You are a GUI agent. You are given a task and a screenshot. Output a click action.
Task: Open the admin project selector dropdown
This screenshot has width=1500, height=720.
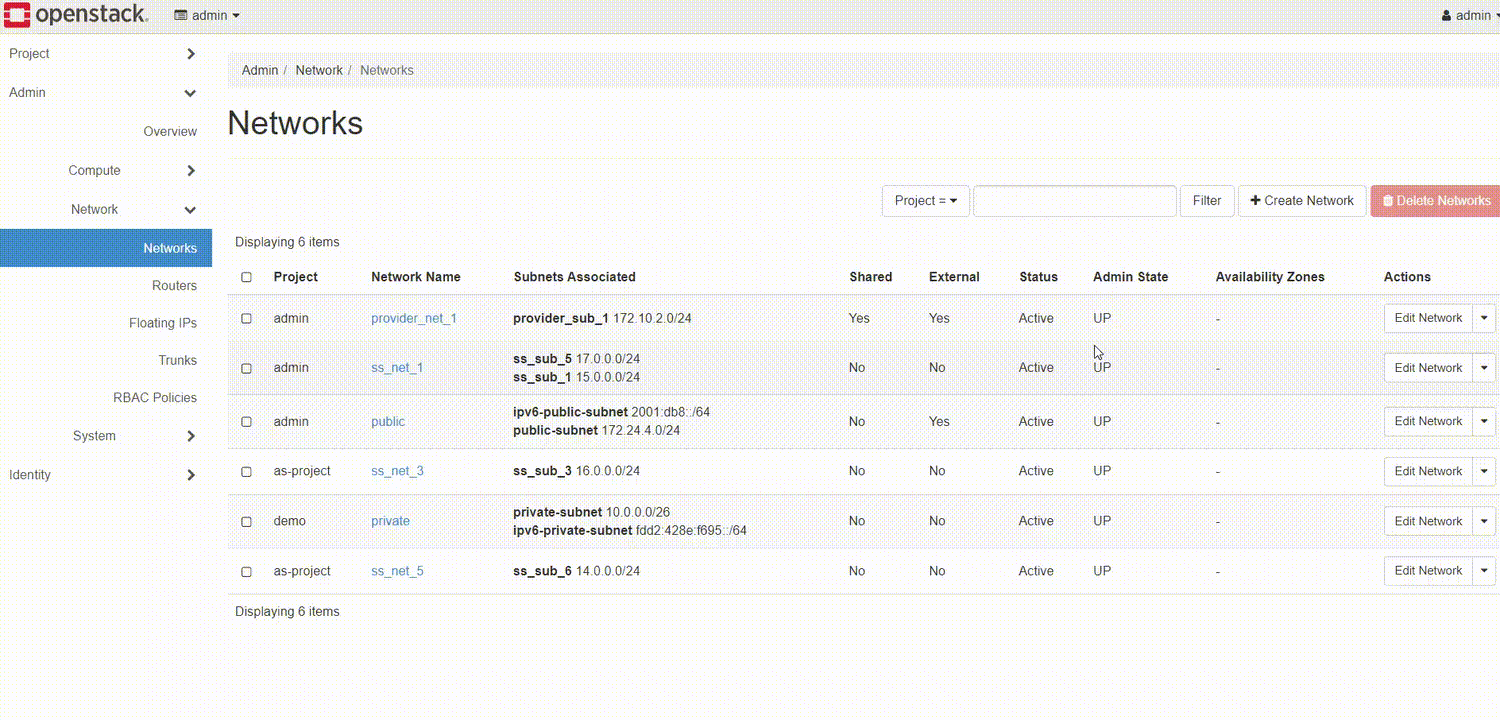208,16
